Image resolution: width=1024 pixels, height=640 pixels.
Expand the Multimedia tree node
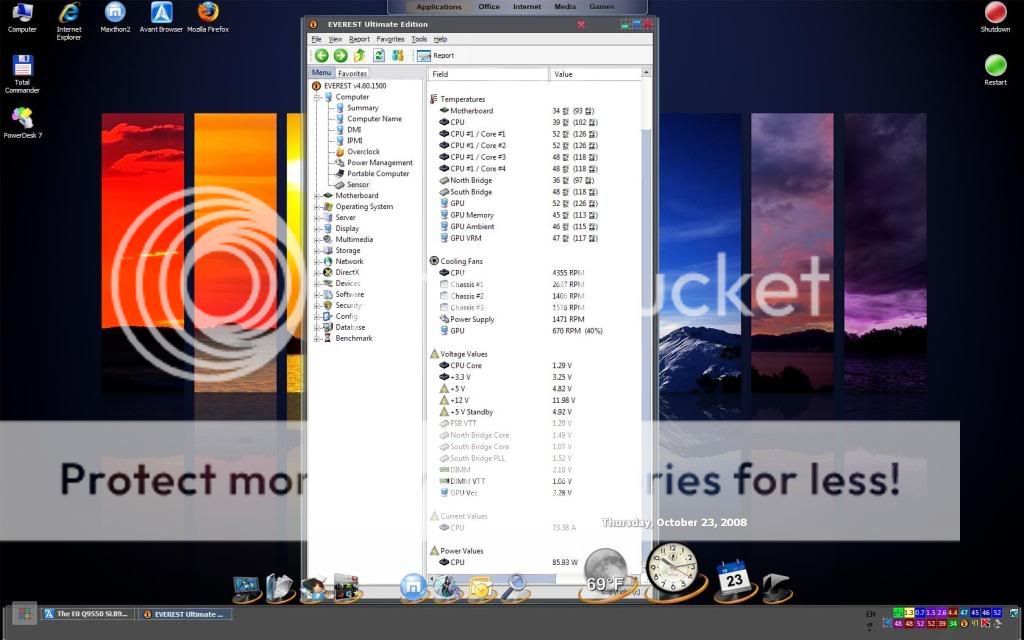317,239
